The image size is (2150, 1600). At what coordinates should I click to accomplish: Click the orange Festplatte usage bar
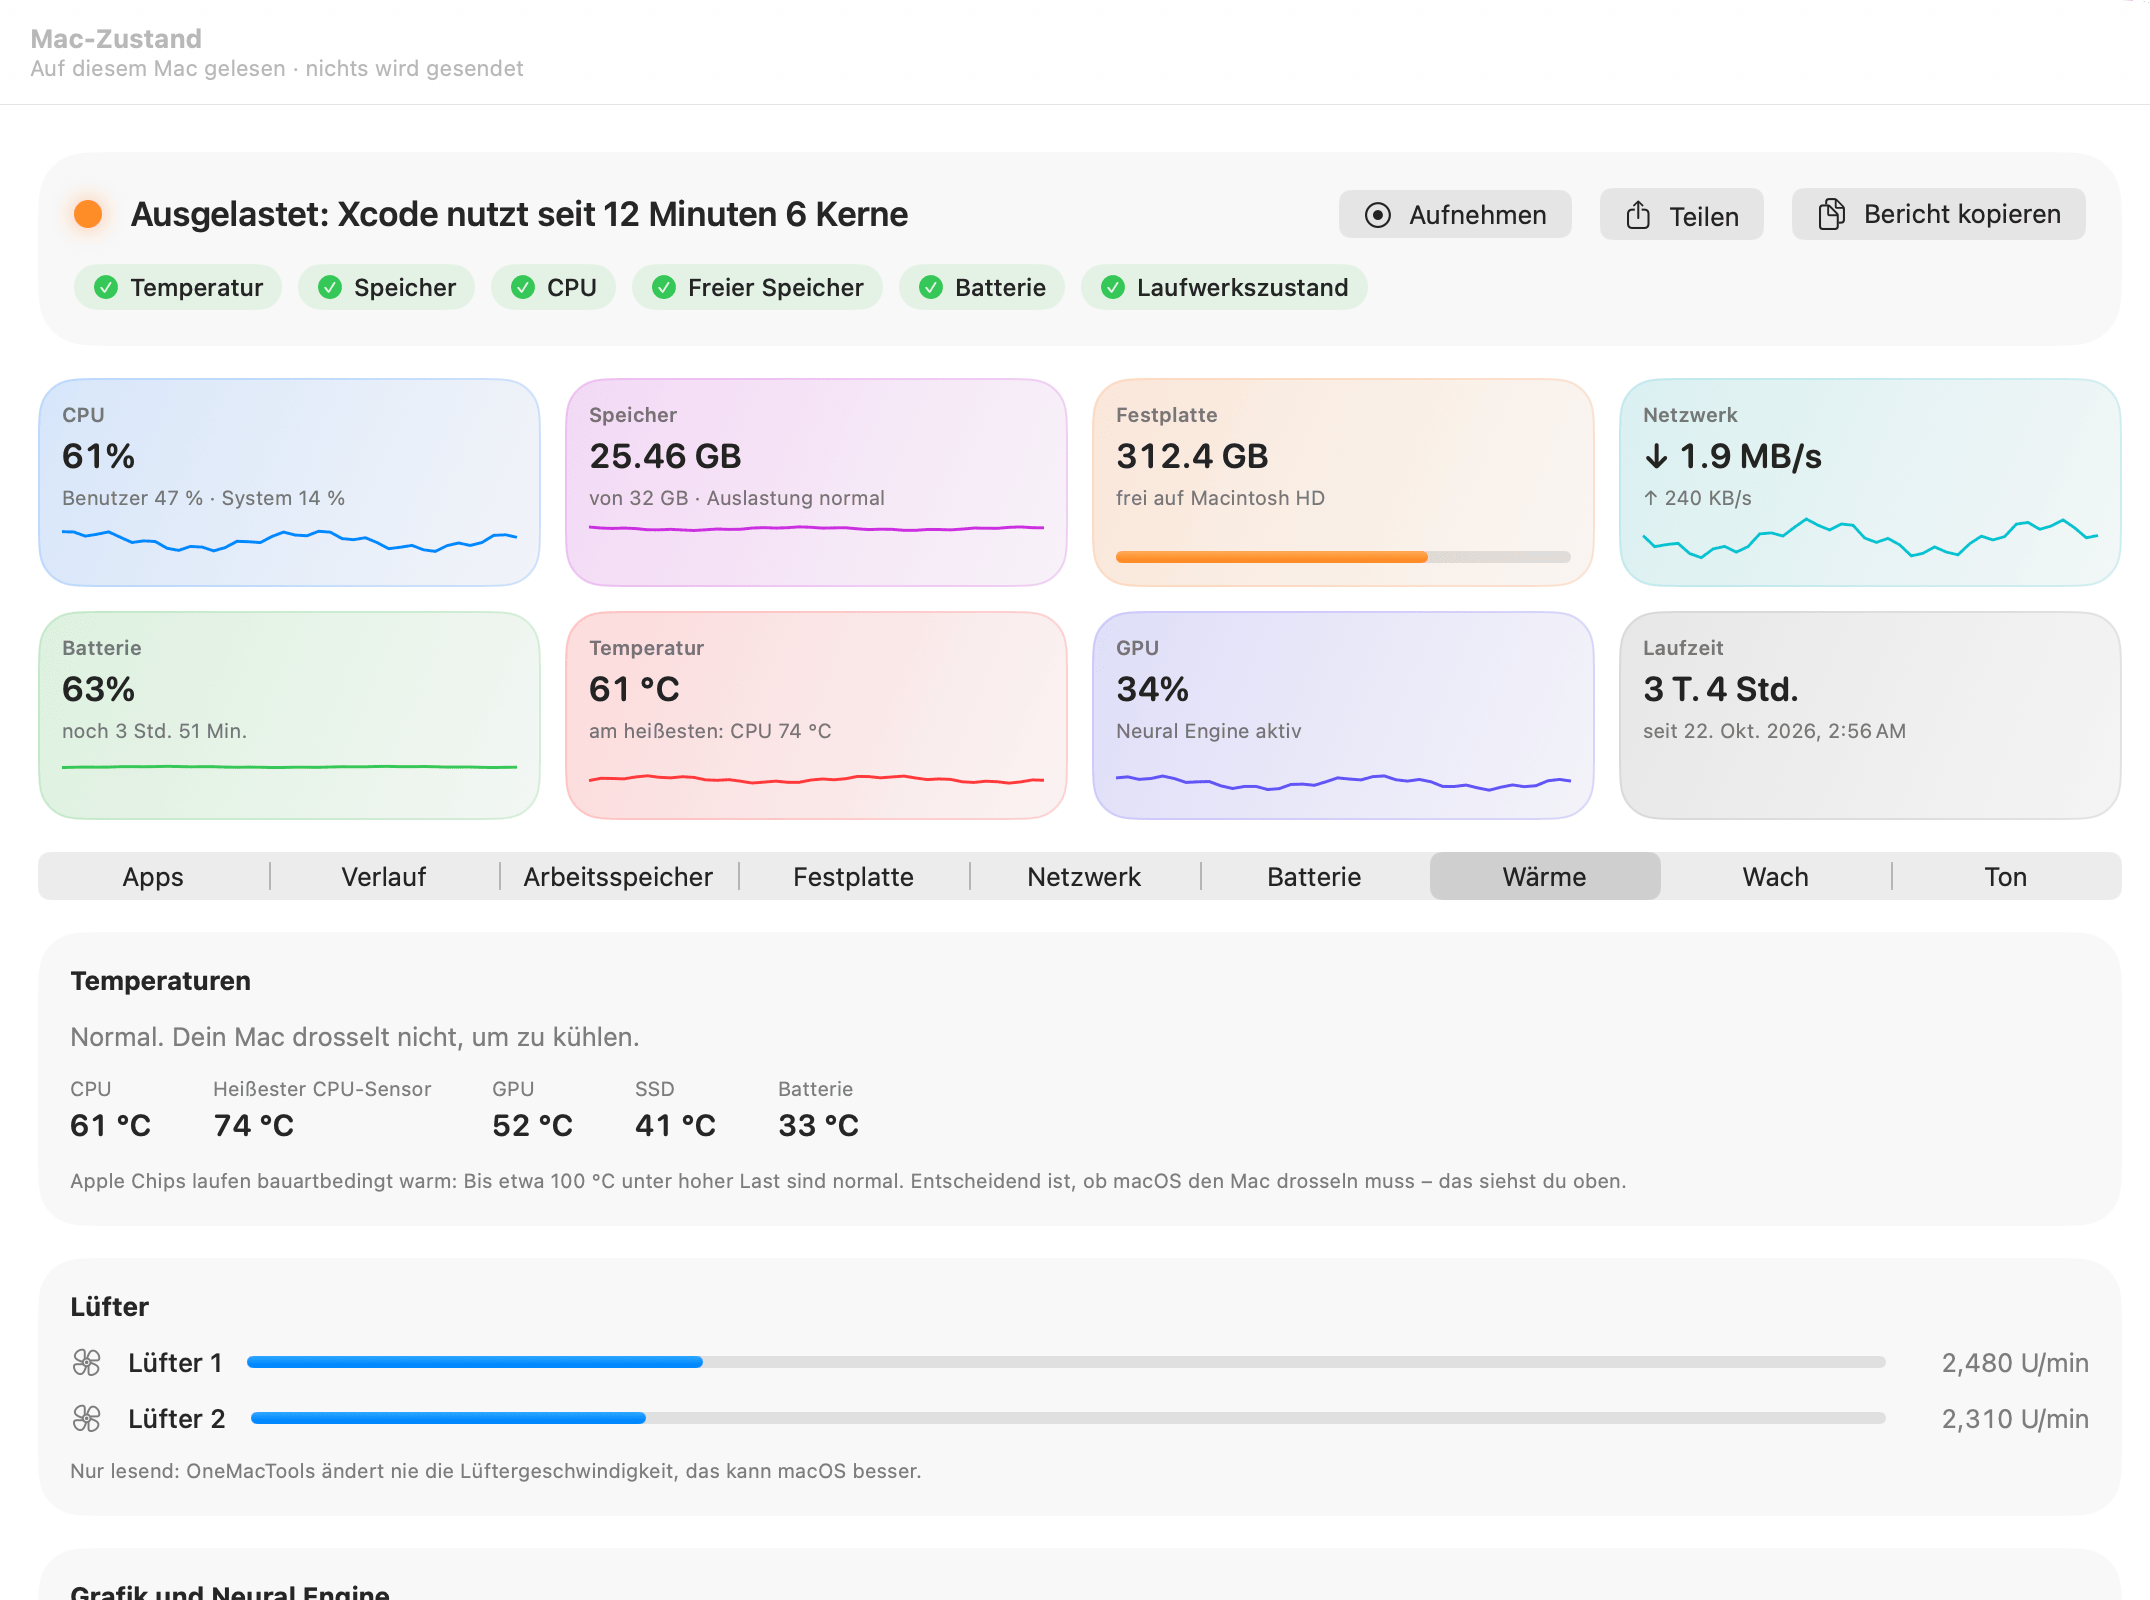click(1343, 557)
